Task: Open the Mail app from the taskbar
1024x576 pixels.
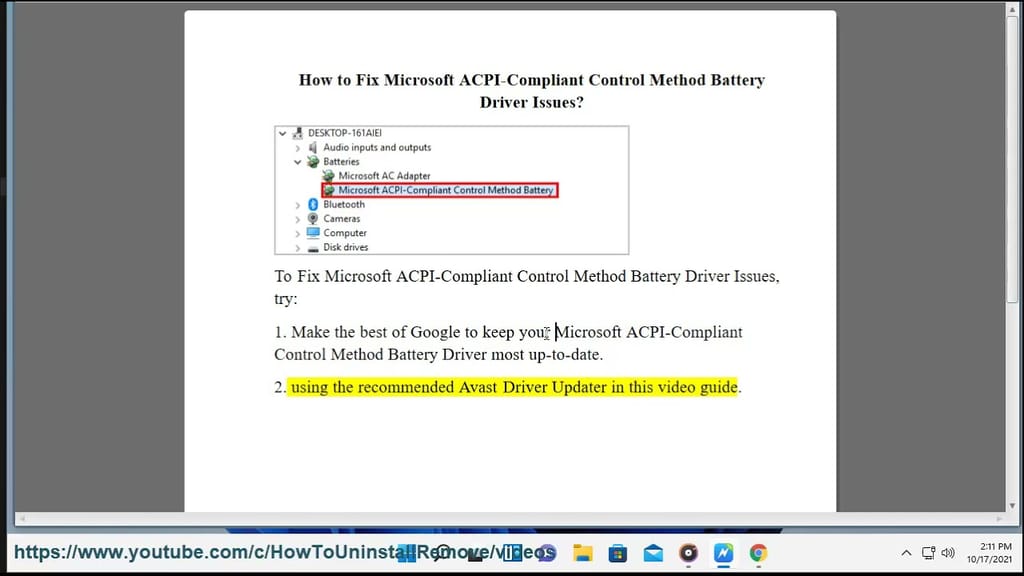Action: [x=652, y=552]
